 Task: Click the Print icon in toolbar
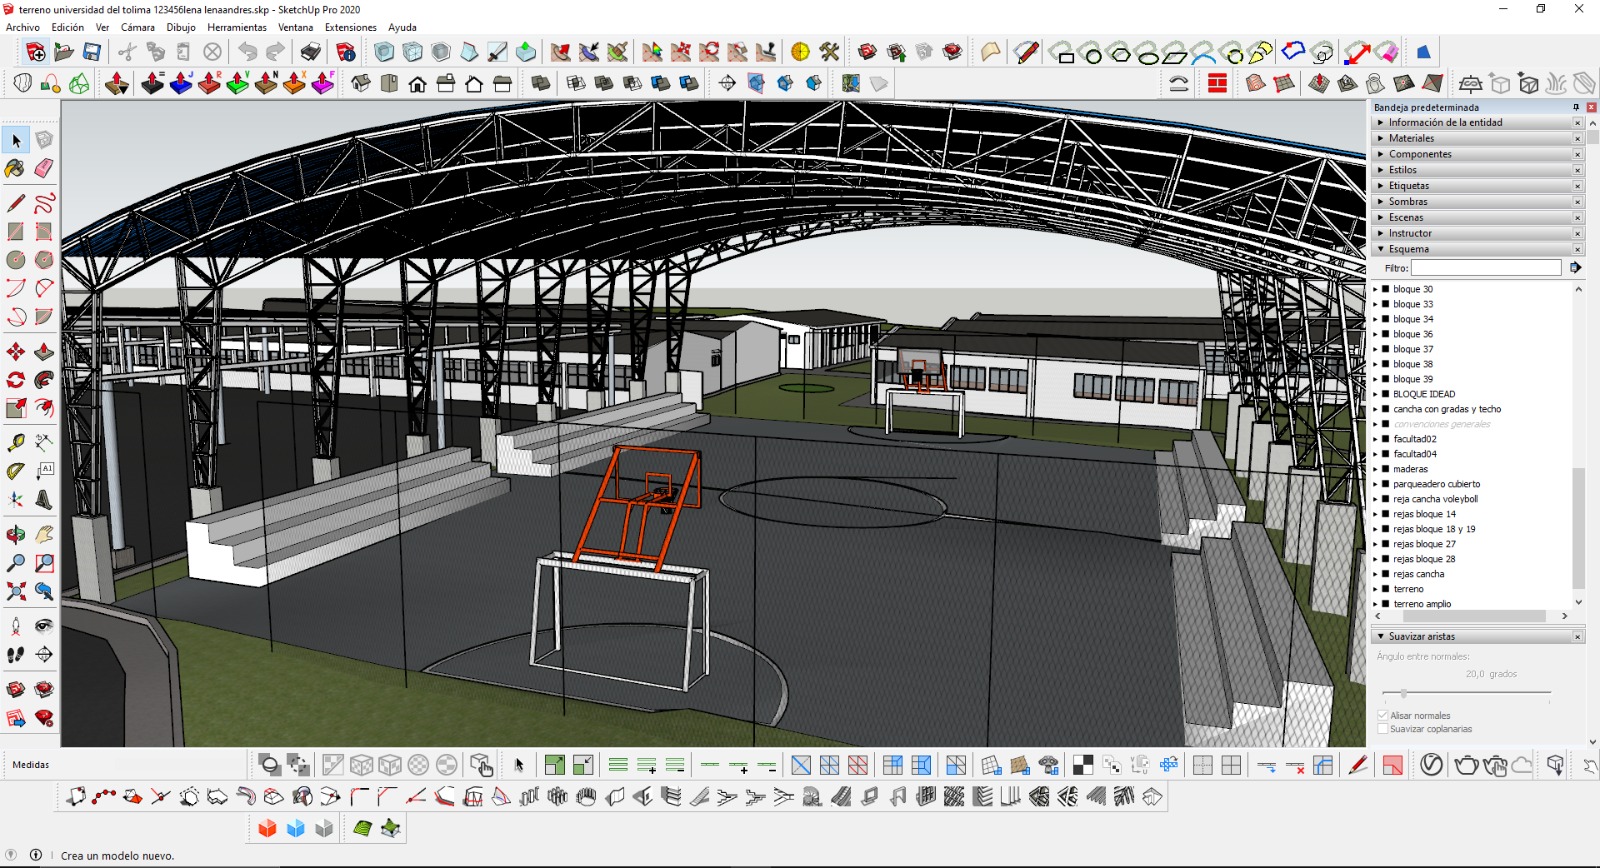click(x=311, y=52)
